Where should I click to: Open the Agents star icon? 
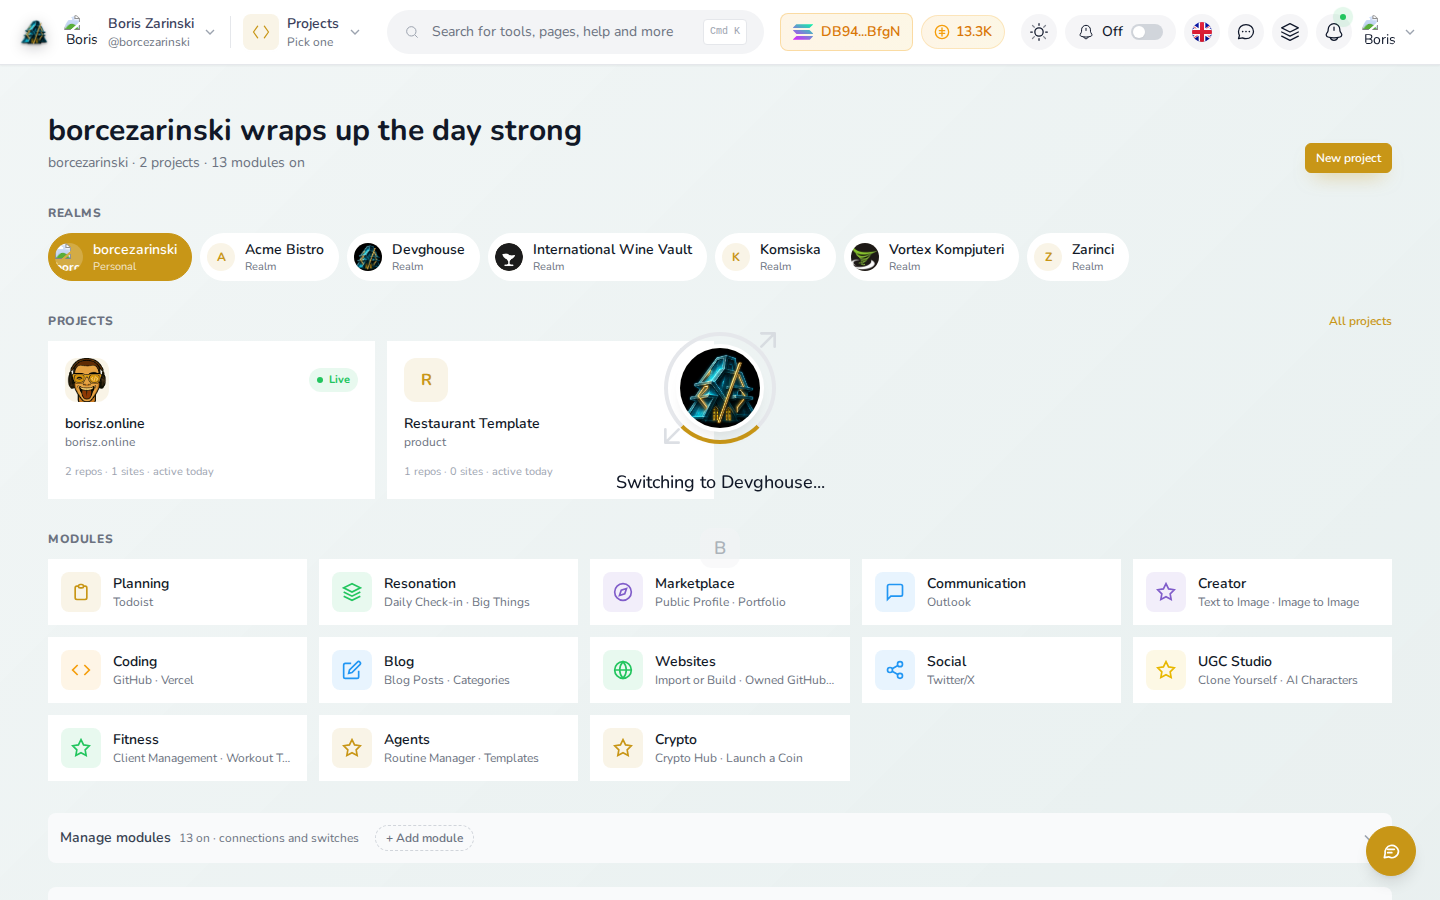pos(352,748)
